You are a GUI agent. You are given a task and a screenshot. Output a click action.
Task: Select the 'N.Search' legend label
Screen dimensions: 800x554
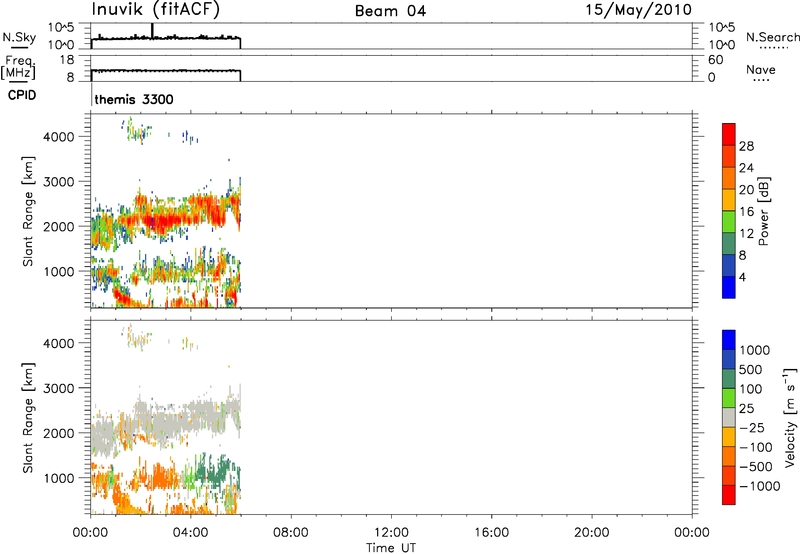click(x=772, y=37)
